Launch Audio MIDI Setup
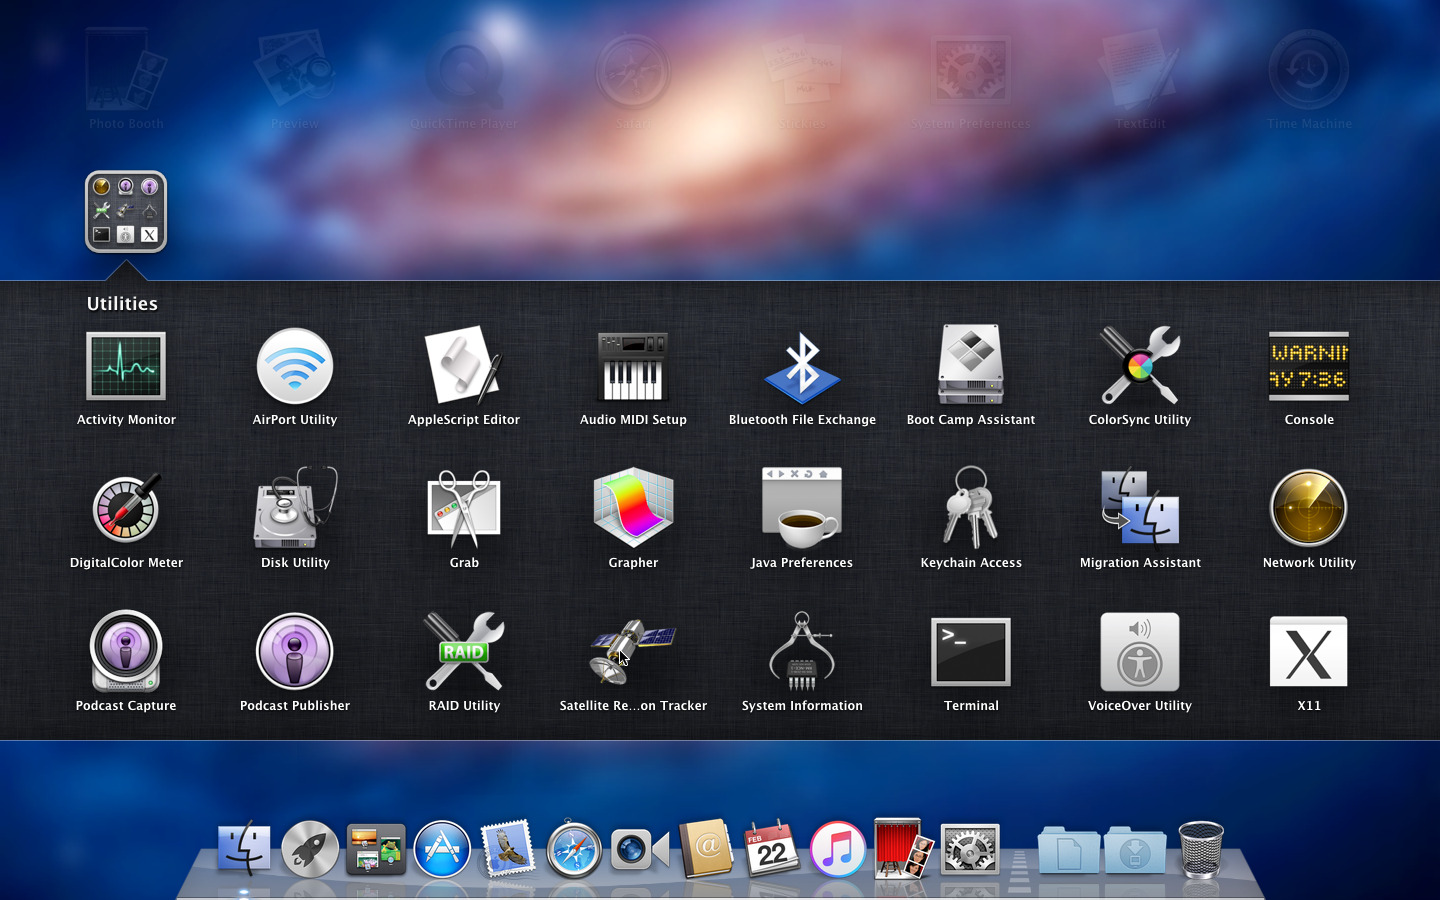 tap(633, 368)
